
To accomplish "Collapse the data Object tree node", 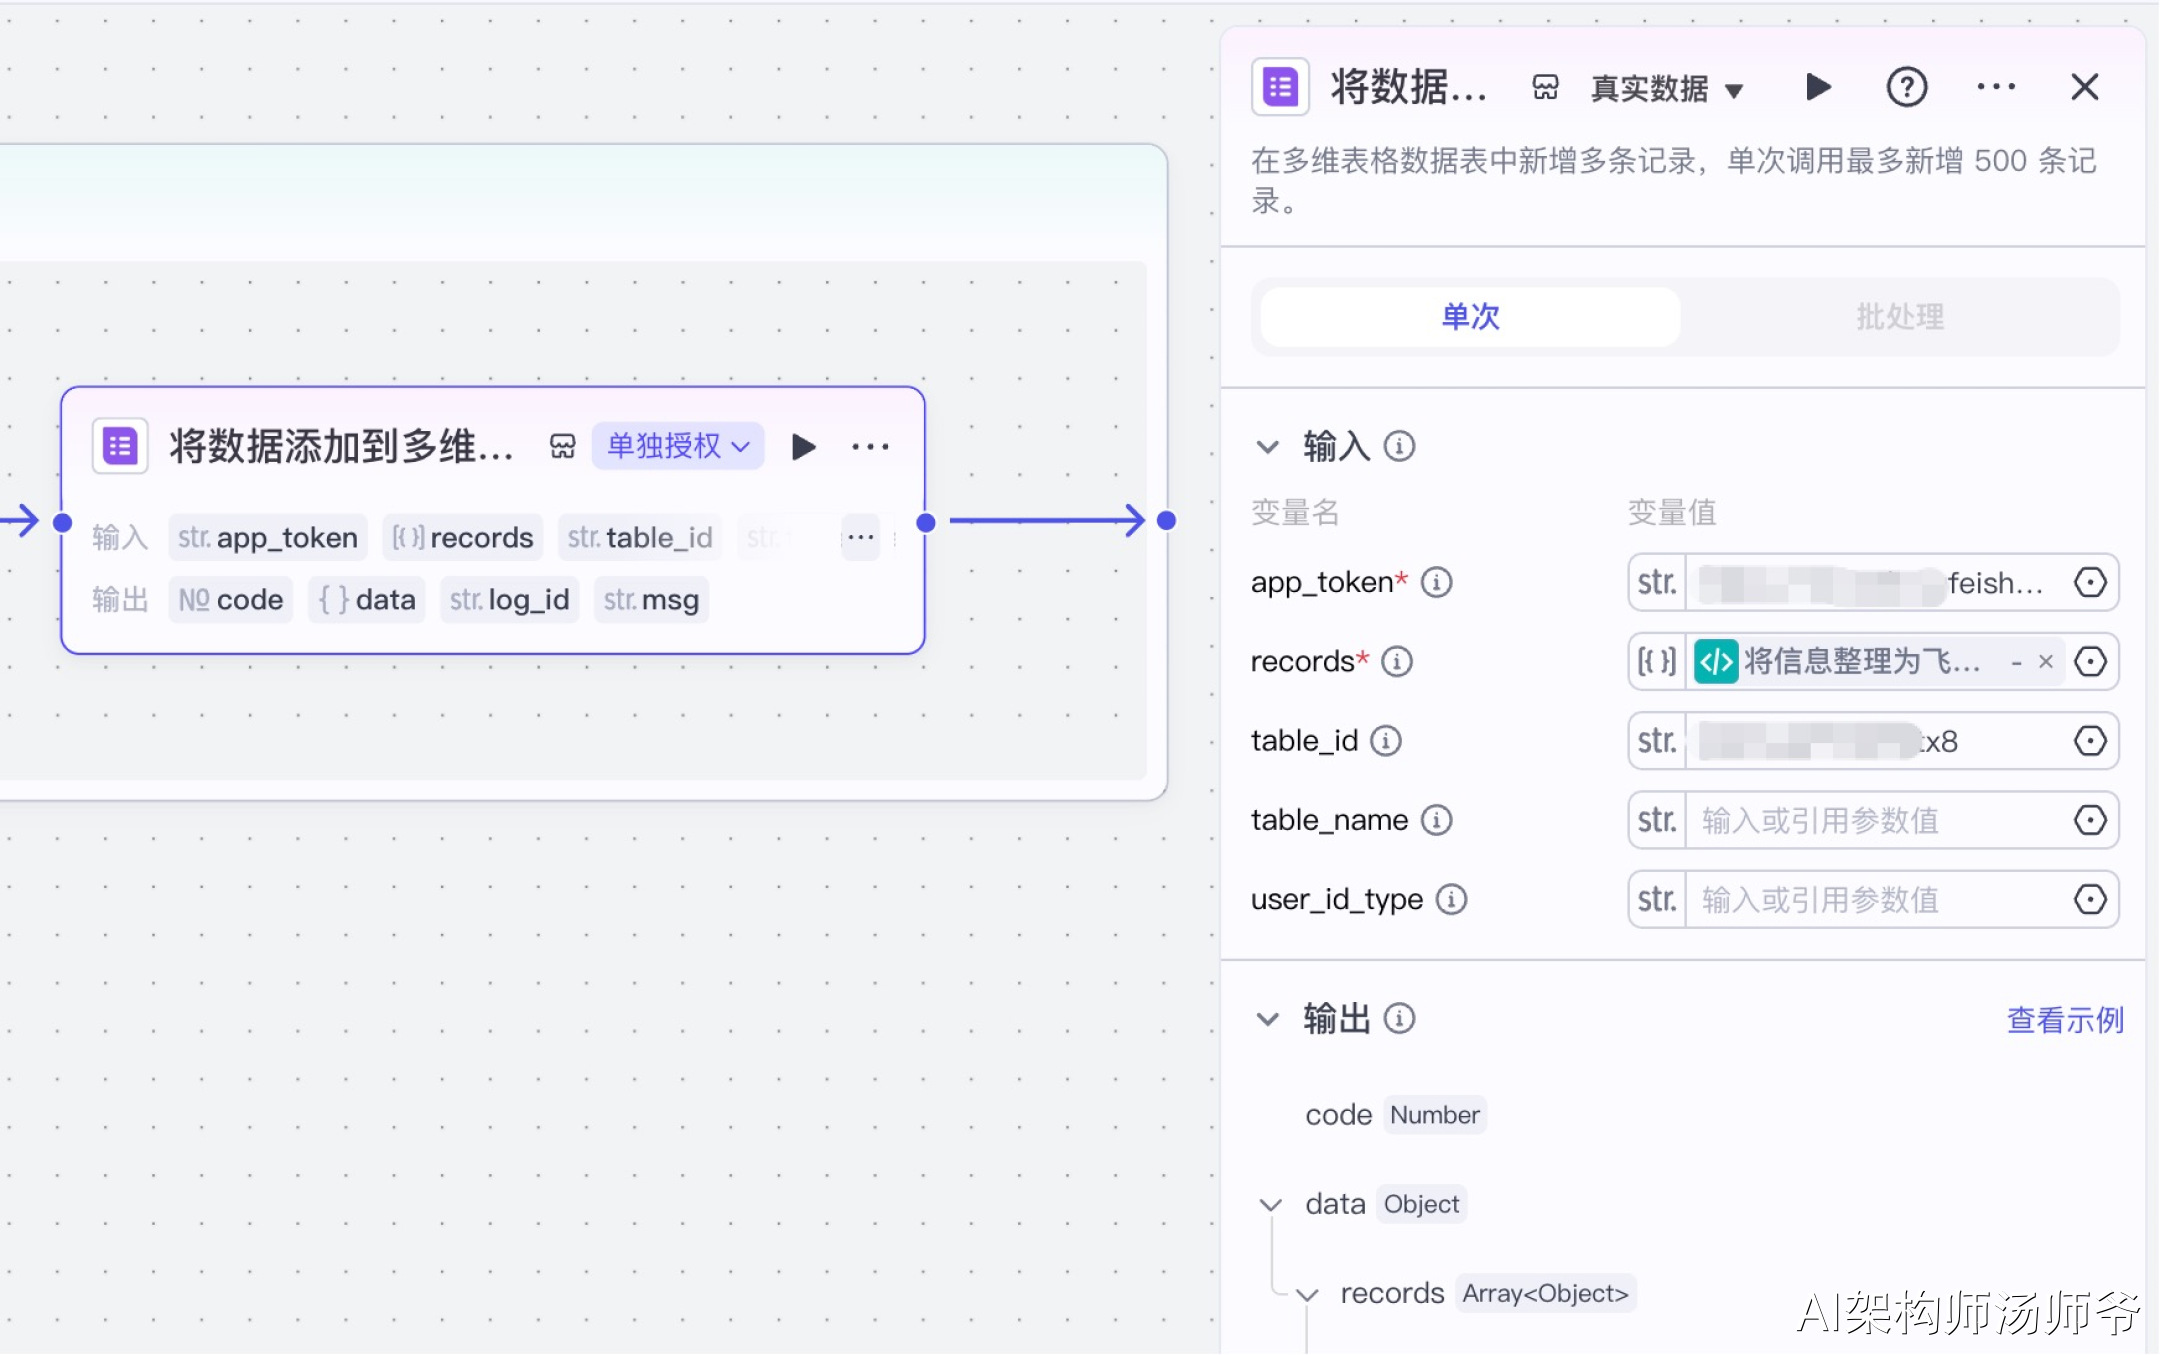I will click(1270, 1205).
